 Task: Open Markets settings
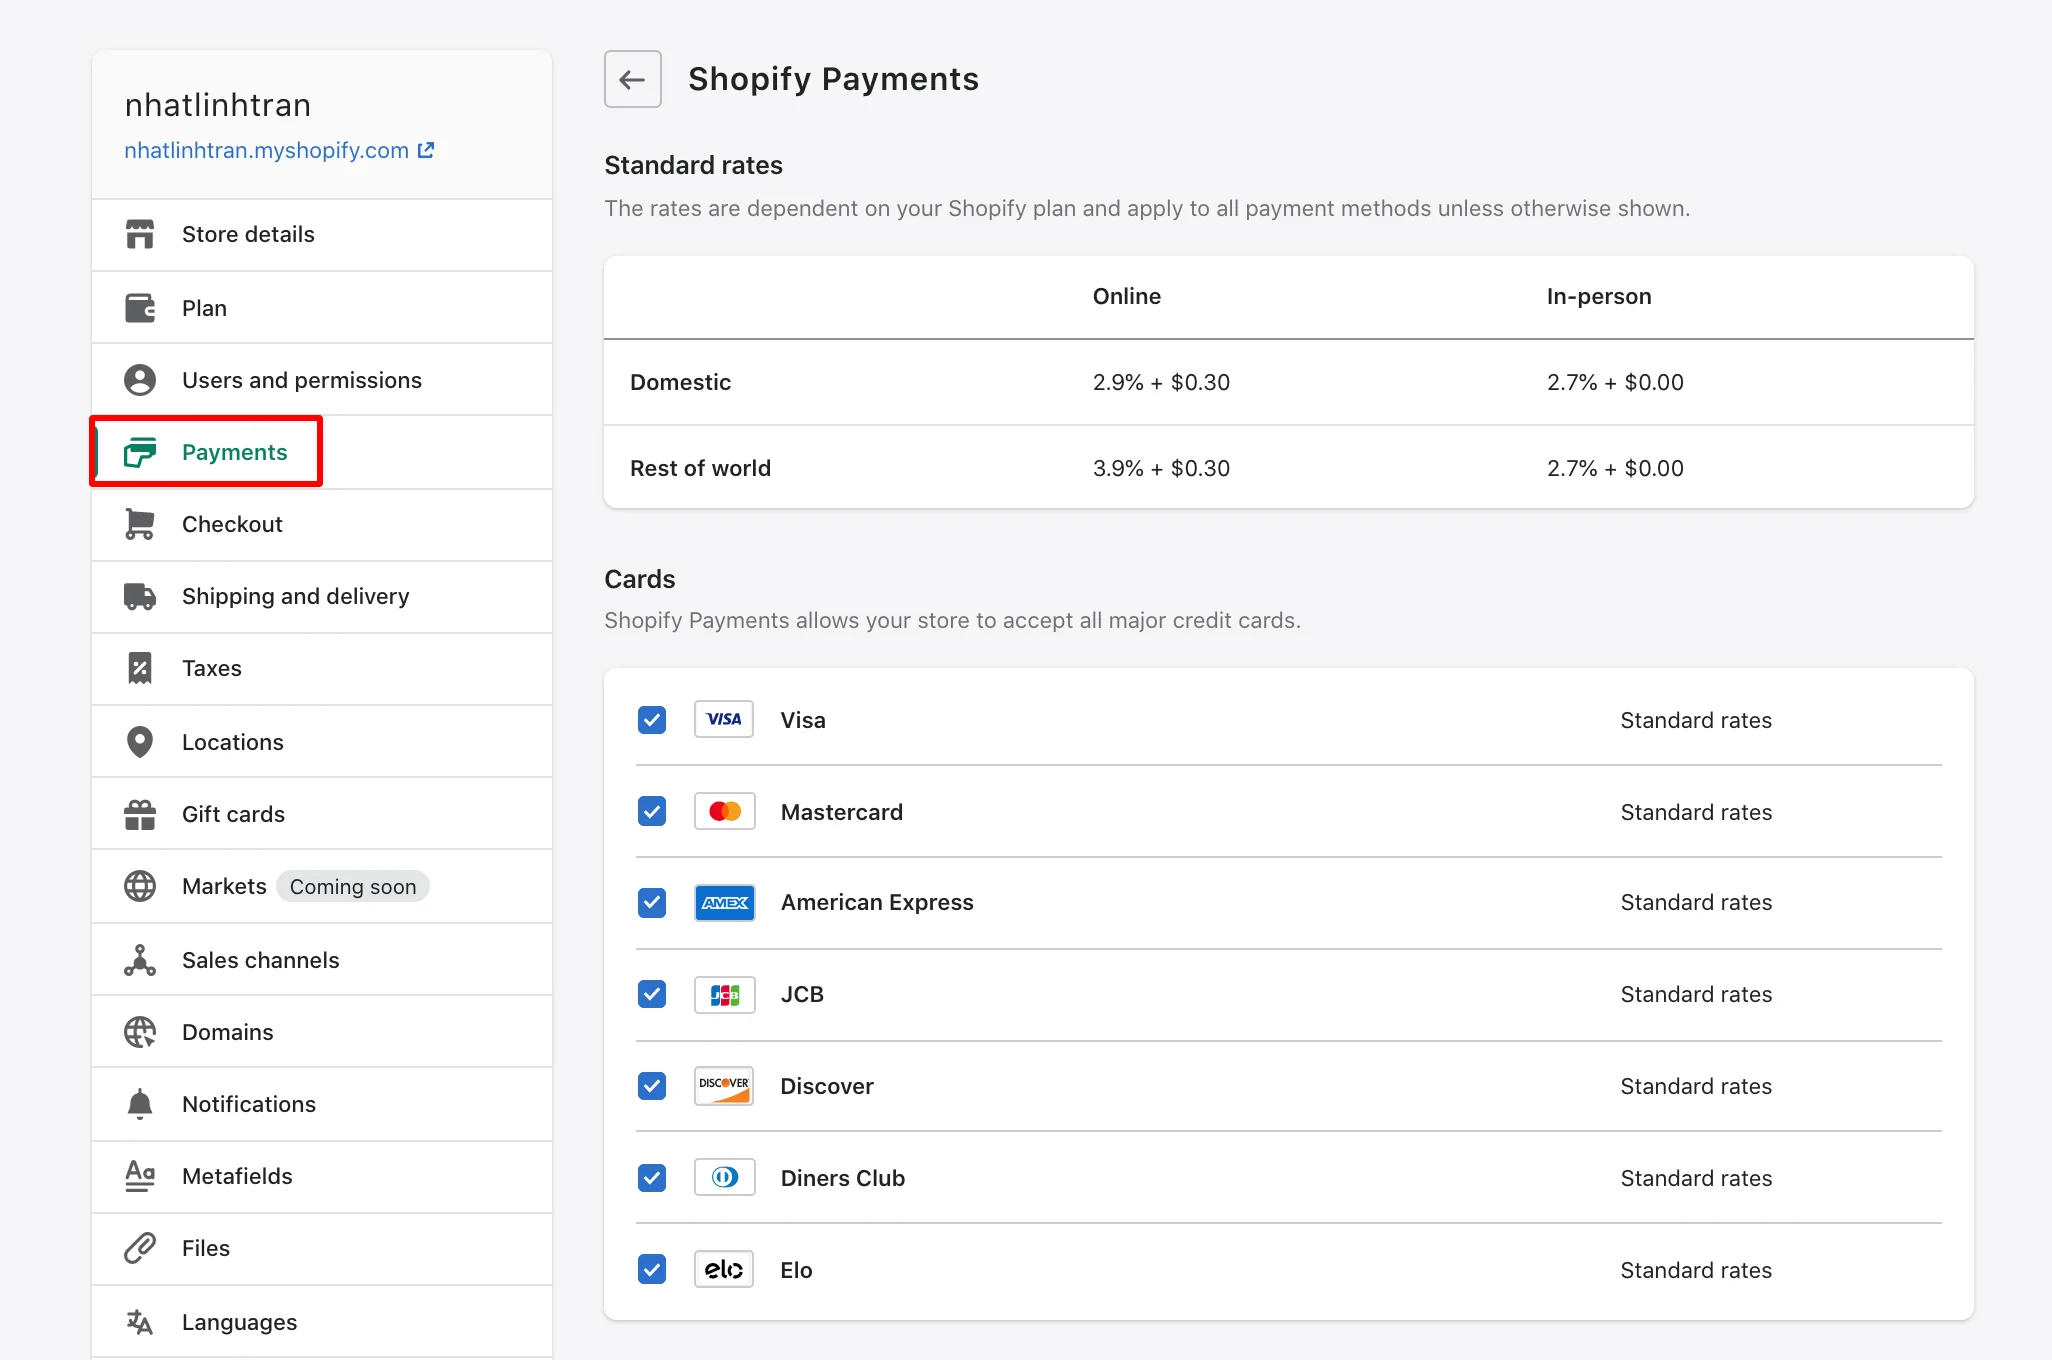click(322, 886)
